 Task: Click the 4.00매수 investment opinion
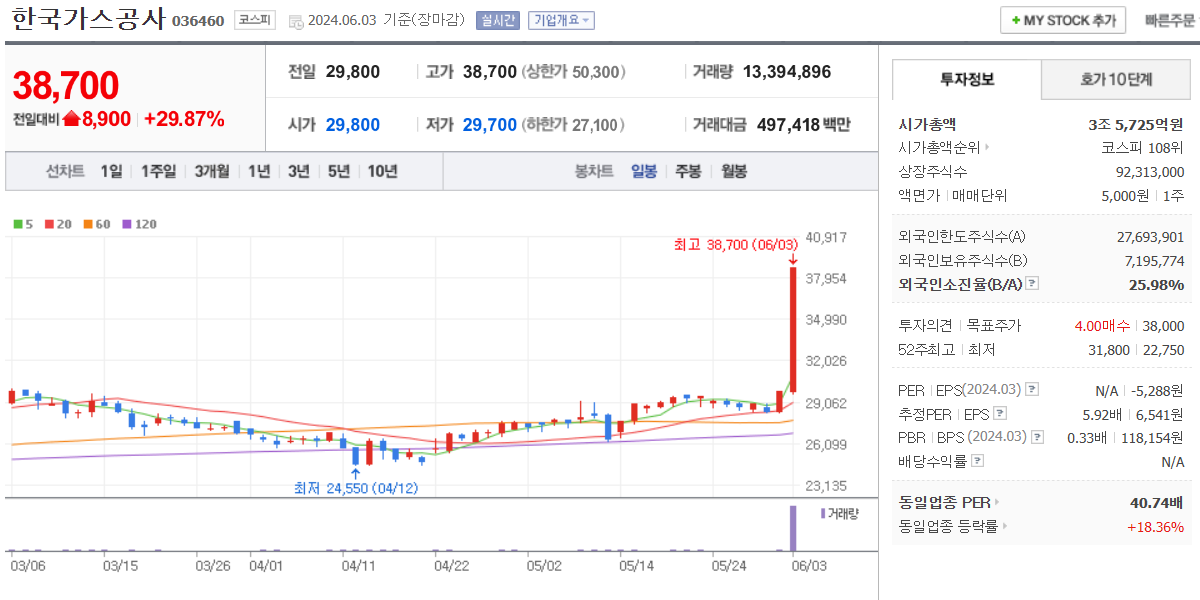pyautogui.click(x=1102, y=326)
